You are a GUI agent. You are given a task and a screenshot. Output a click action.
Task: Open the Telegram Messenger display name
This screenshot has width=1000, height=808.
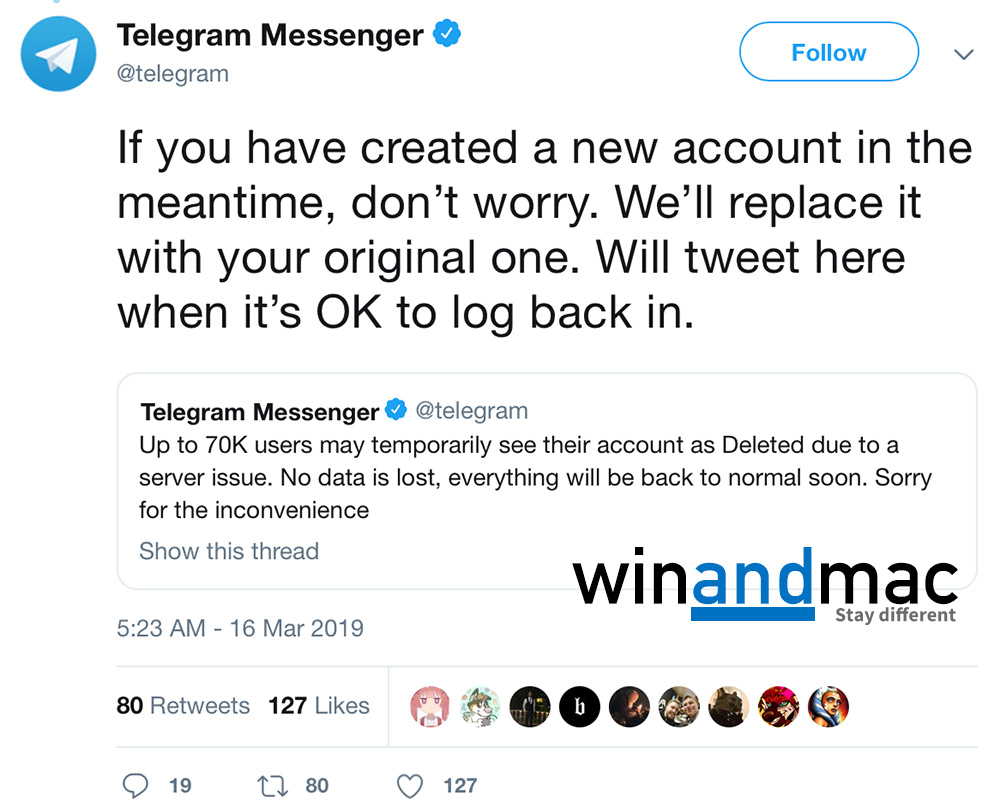270,35
